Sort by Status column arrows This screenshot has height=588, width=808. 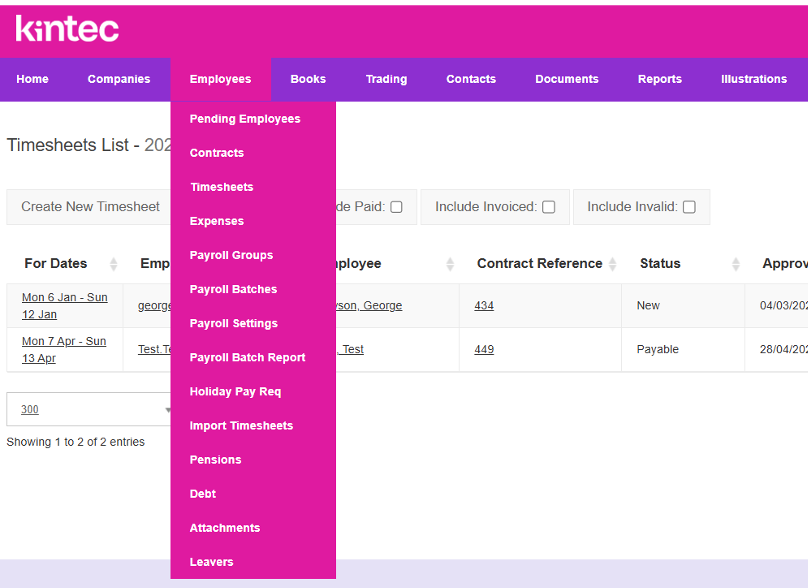pyautogui.click(x=736, y=264)
